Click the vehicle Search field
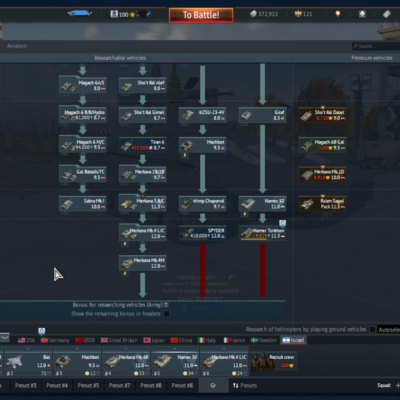Viewport: 400px width, 400px height. (x=376, y=46)
